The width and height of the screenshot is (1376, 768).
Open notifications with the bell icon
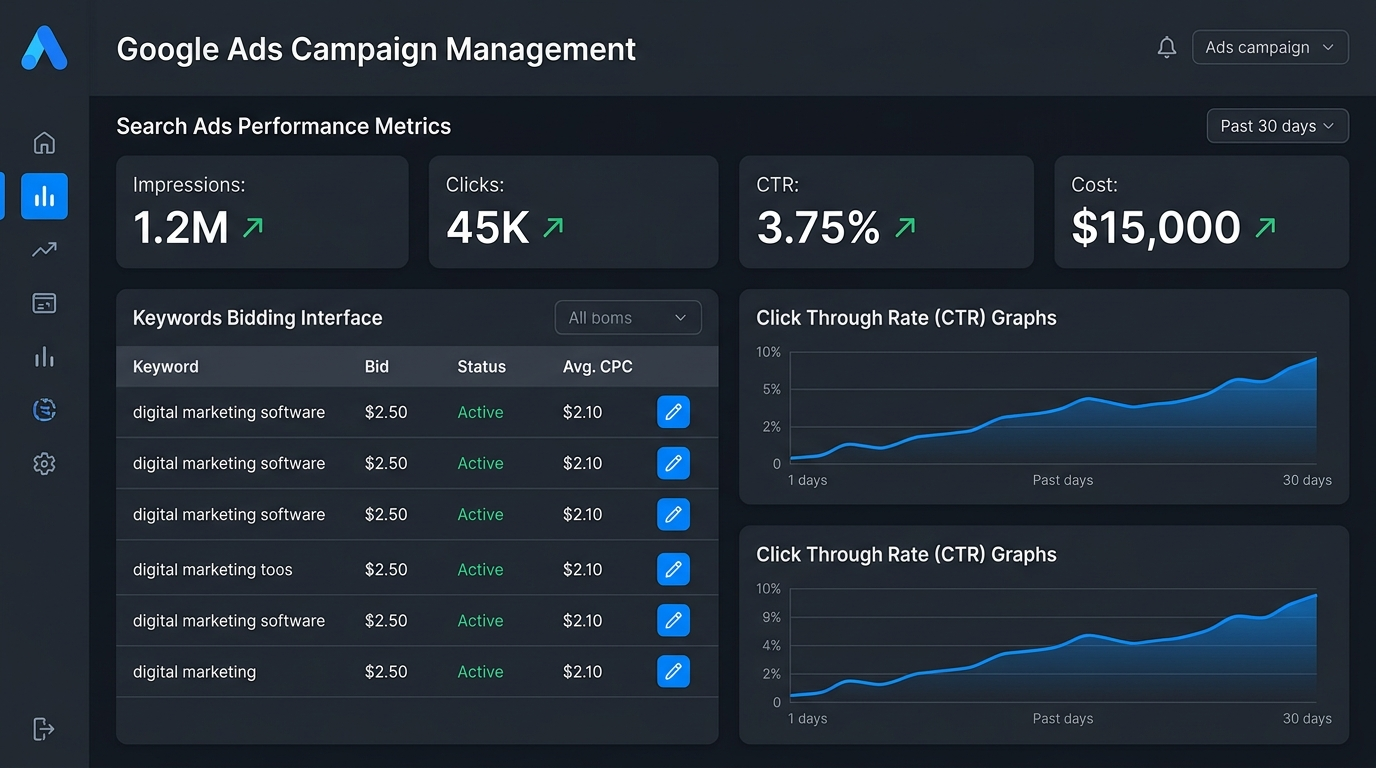1167,48
